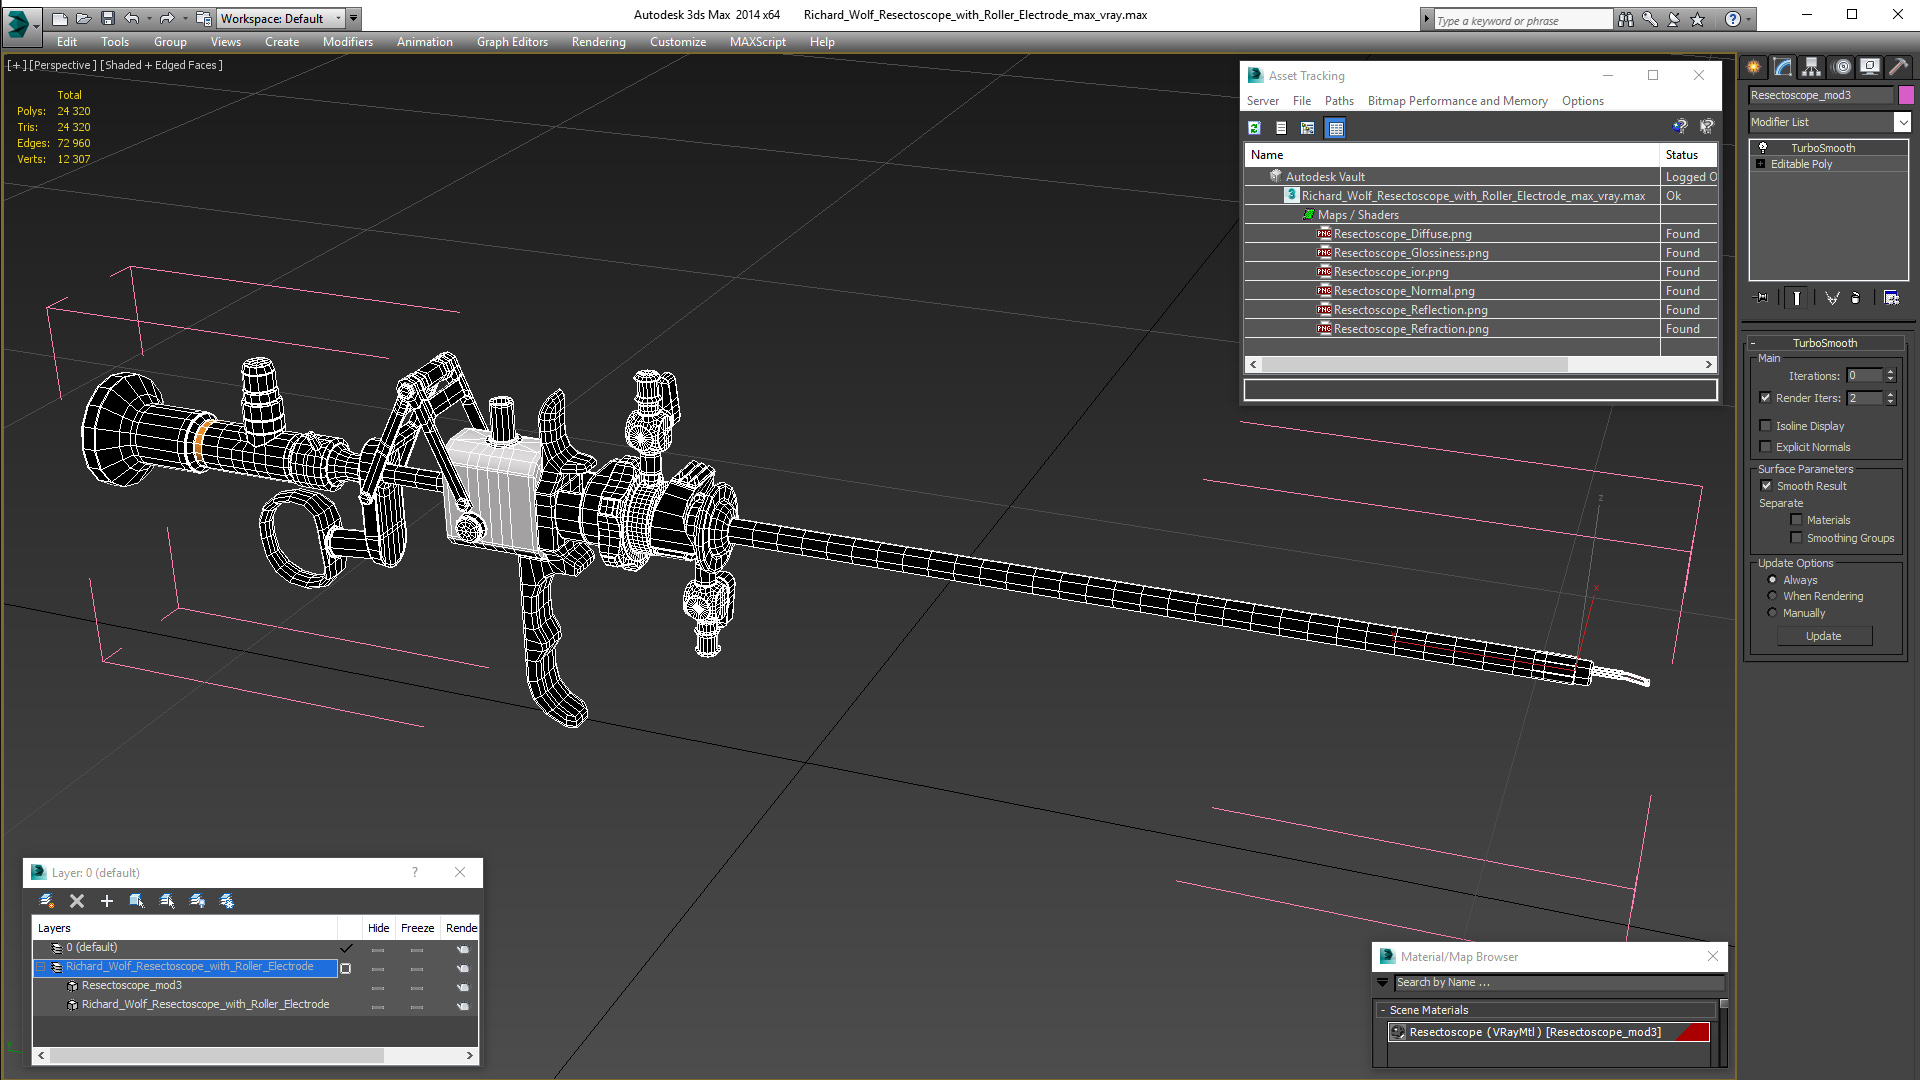
Task: Open the MAXScript menu
Action: tap(757, 42)
